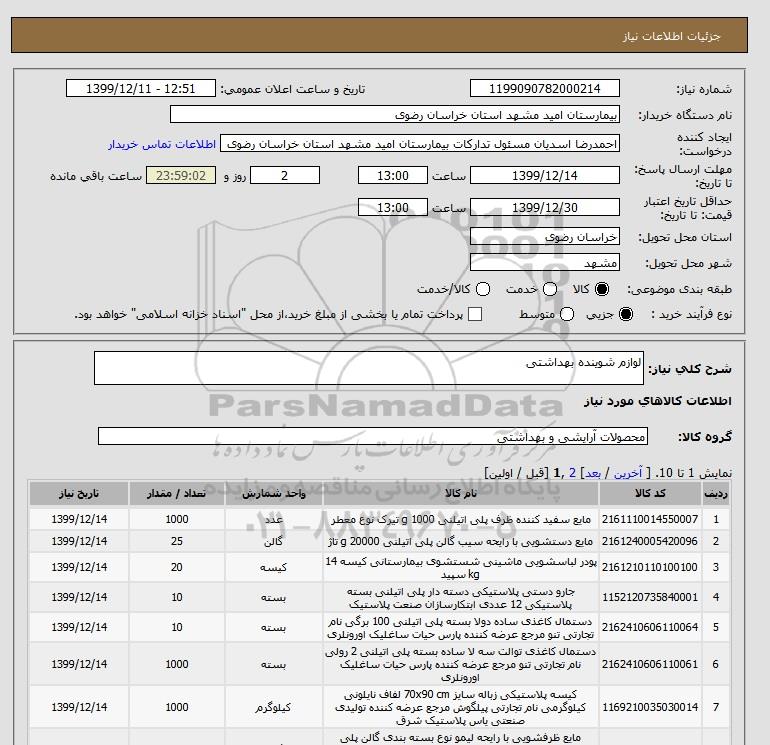Click the نام کالا column header

click(x=461, y=494)
